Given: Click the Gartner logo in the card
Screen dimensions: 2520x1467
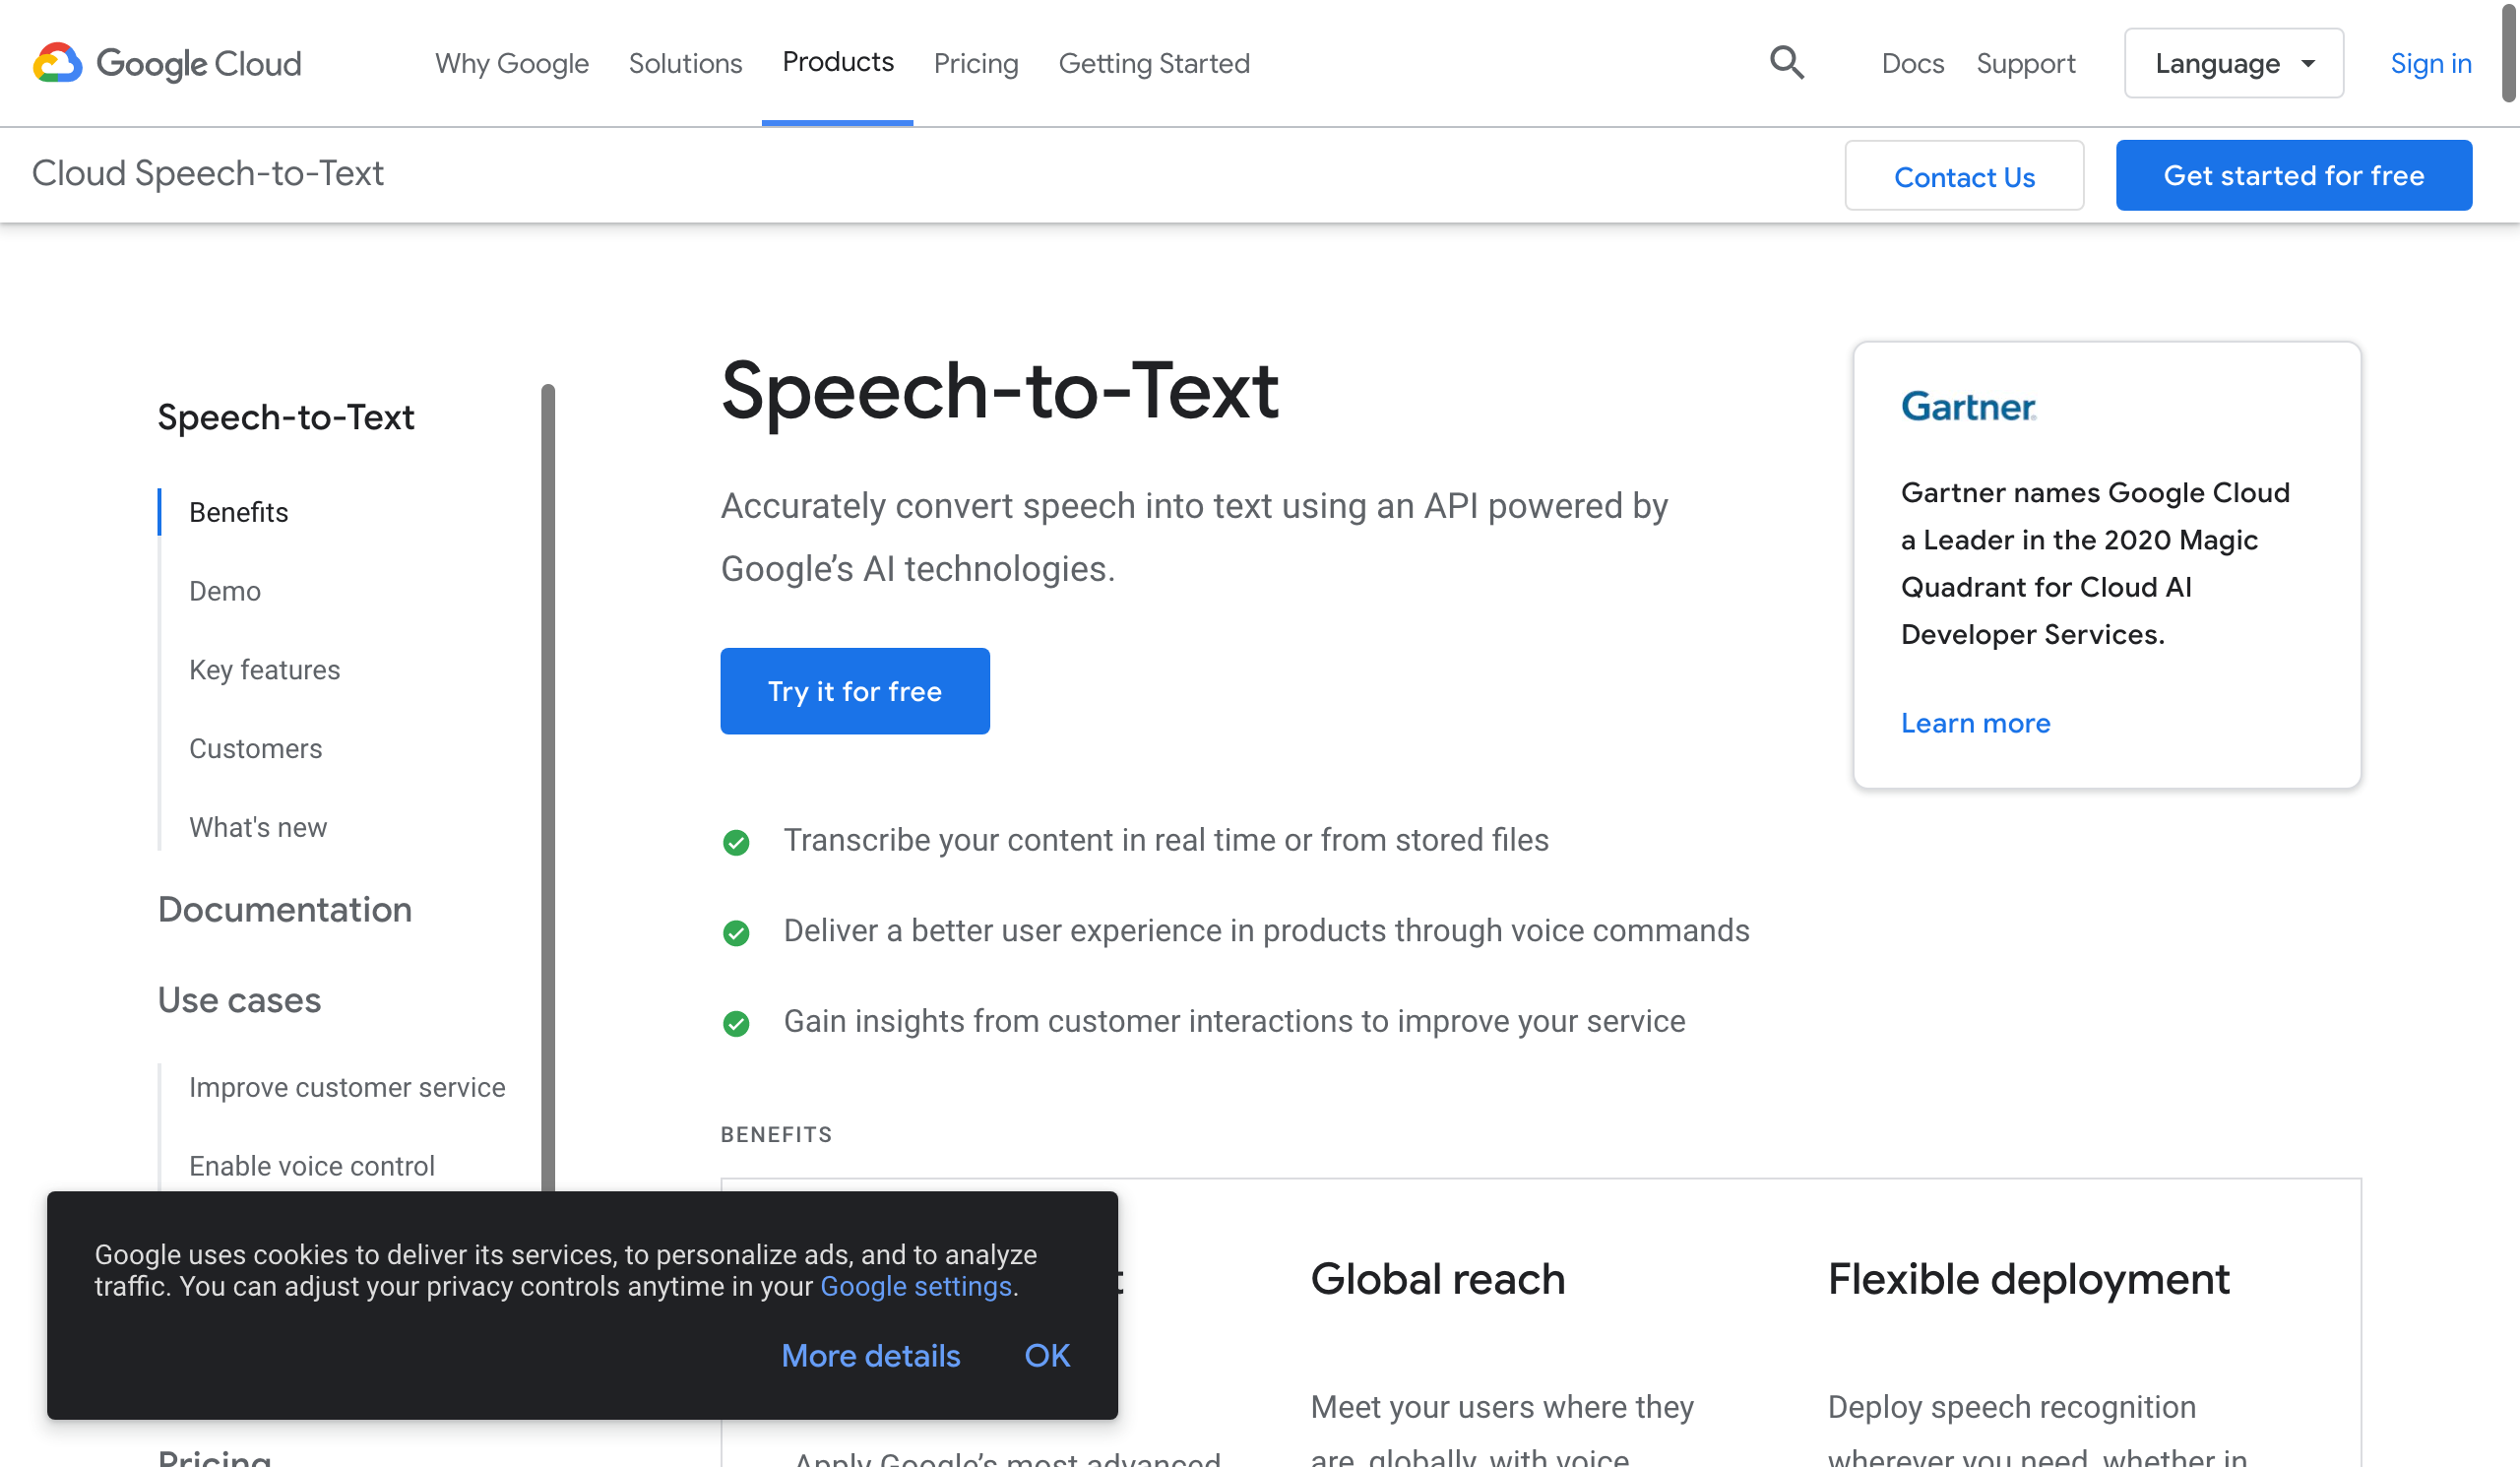Looking at the screenshot, I should [x=1968, y=407].
